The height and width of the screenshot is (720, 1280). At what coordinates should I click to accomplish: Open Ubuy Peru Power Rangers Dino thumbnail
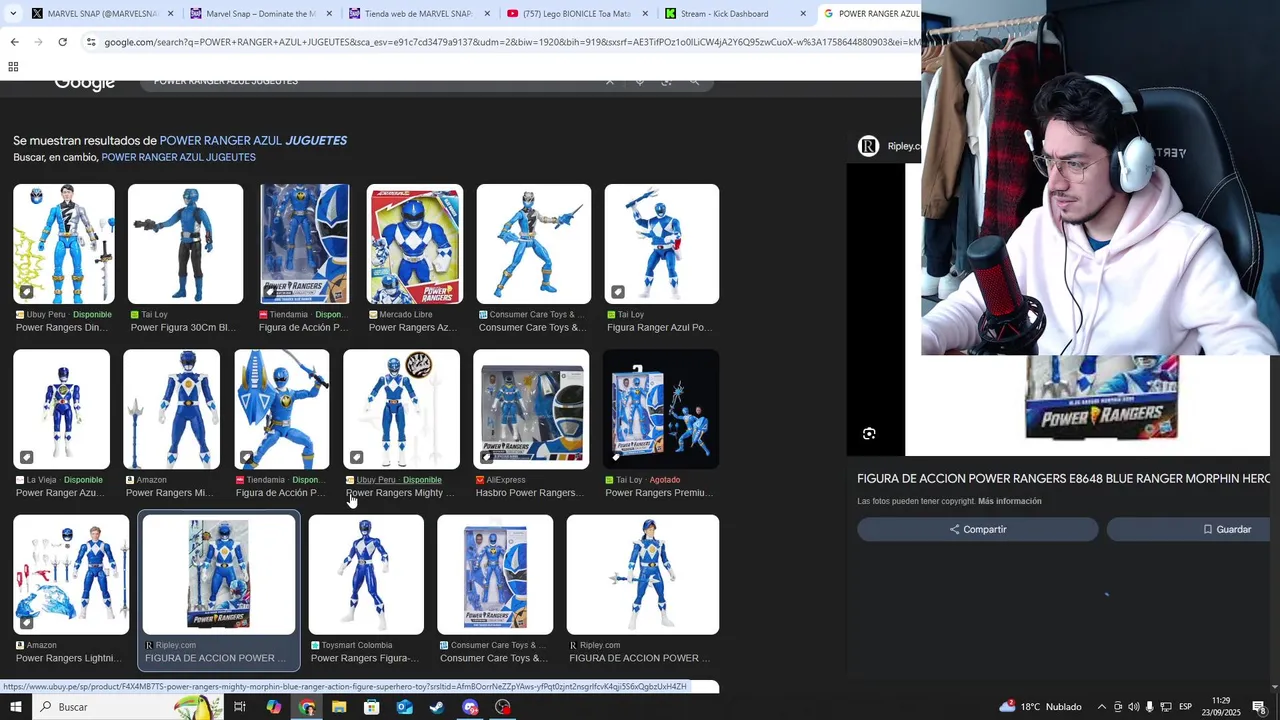coord(64,244)
